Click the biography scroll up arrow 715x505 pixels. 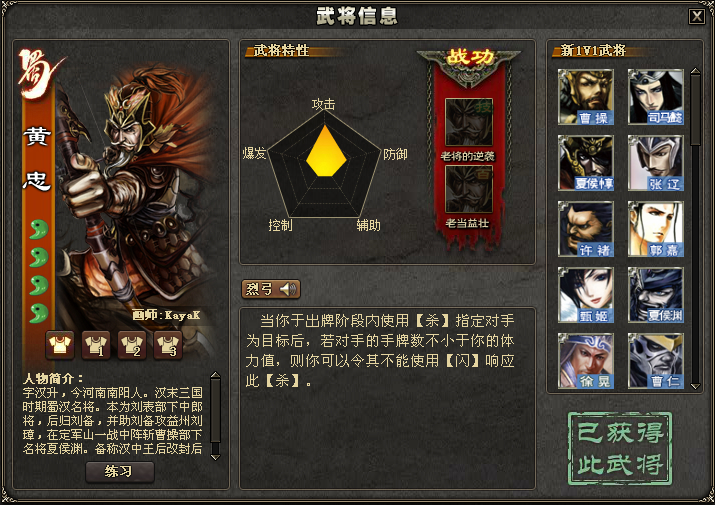(216, 376)
